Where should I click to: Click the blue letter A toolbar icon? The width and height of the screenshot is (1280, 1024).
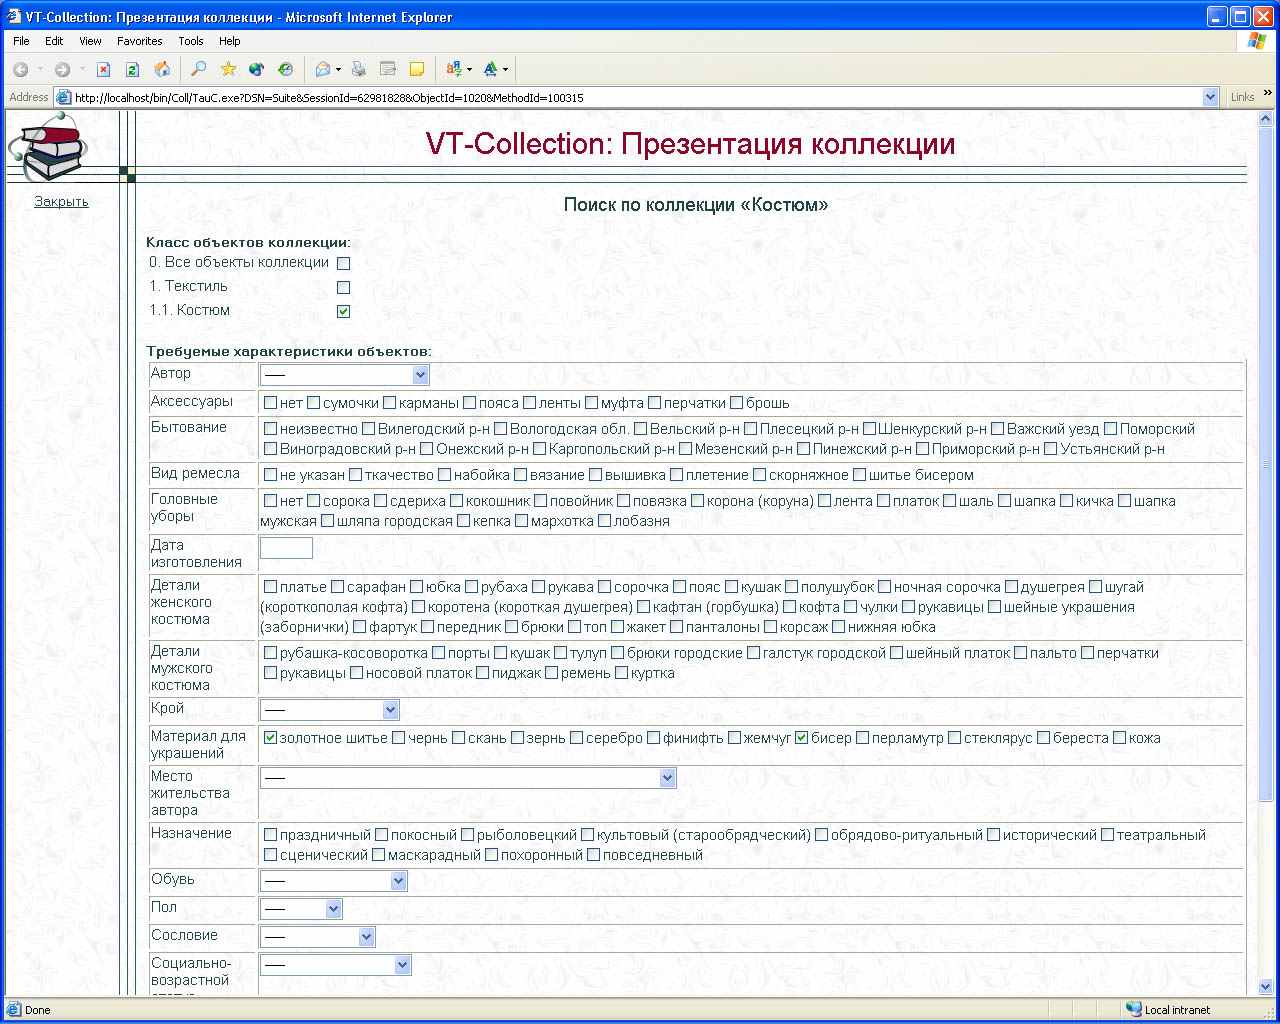pyautogui.click(x=490, y=69)
